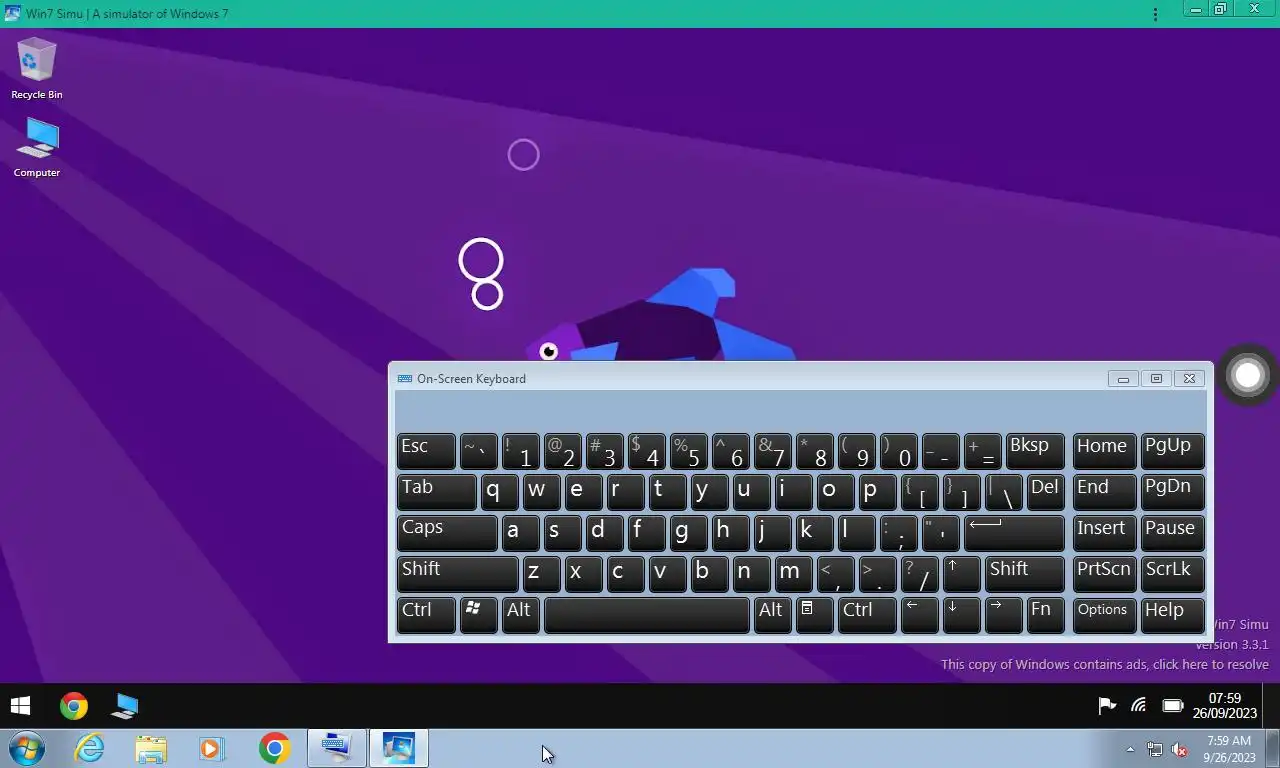
Task: Click the Home key
Action: coord(1104,451)
